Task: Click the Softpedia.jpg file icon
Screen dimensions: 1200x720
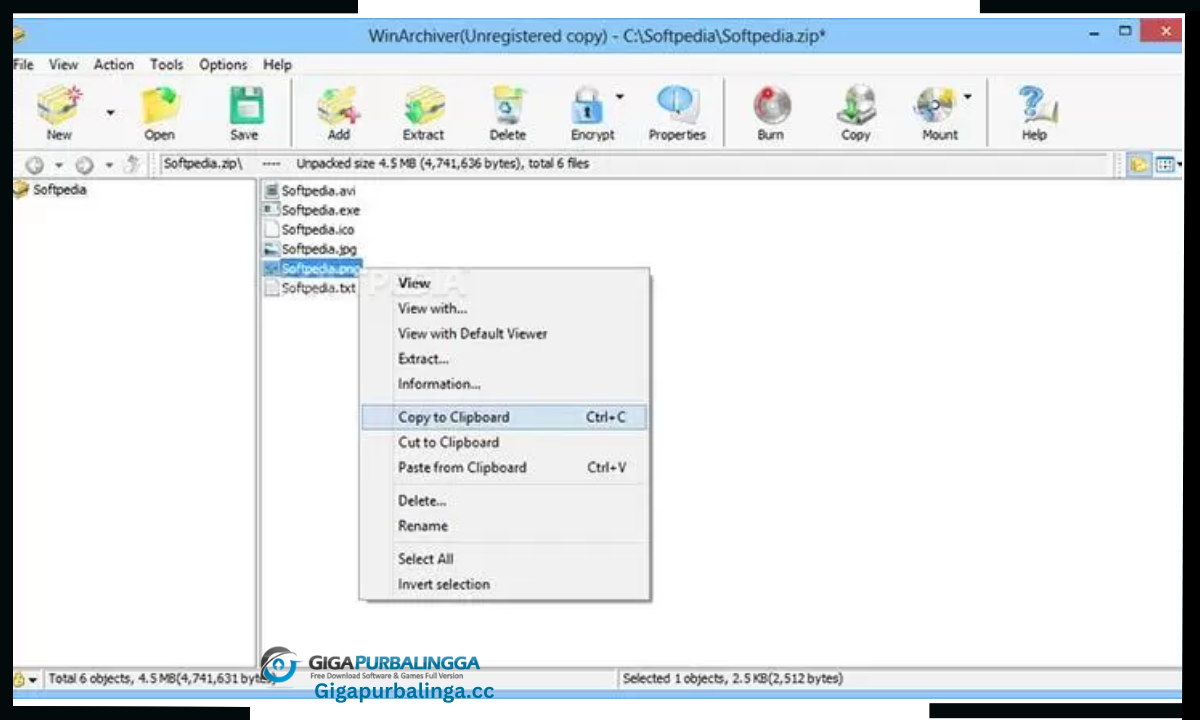Action: (x=270, y=249)
